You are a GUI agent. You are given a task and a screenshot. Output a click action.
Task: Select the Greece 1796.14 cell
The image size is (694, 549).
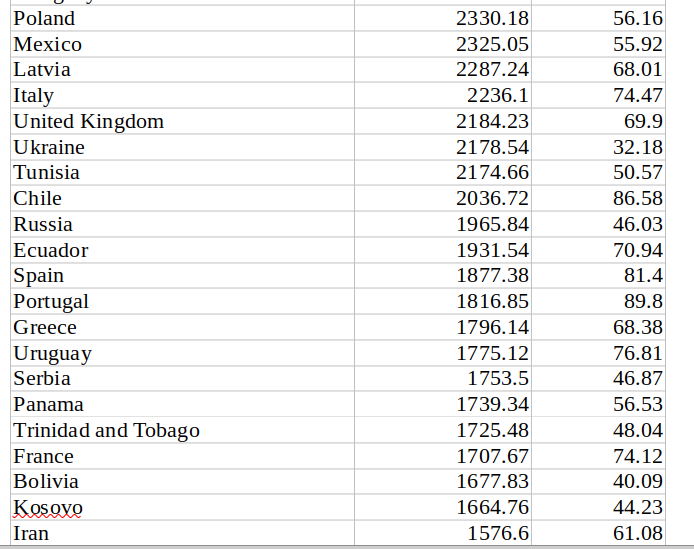[x=443, y=327]
